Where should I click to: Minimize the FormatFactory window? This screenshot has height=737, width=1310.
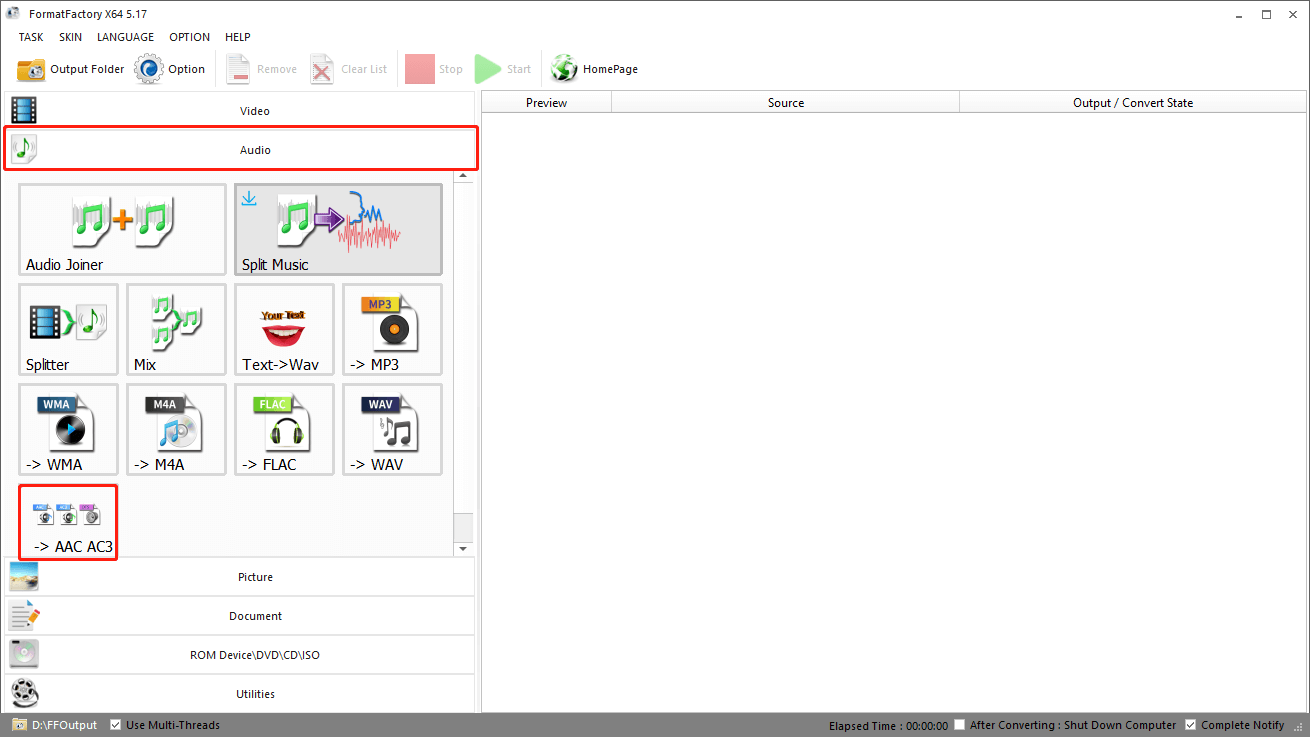1239,14
